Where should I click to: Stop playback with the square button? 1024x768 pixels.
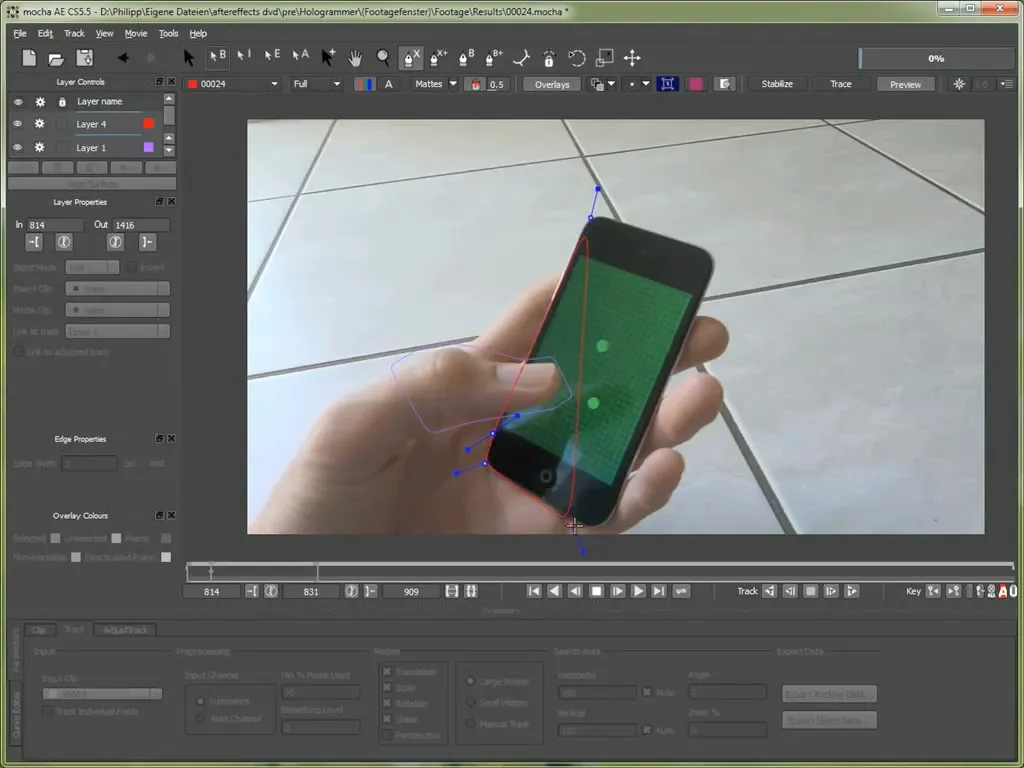click(x=596, y=591)
